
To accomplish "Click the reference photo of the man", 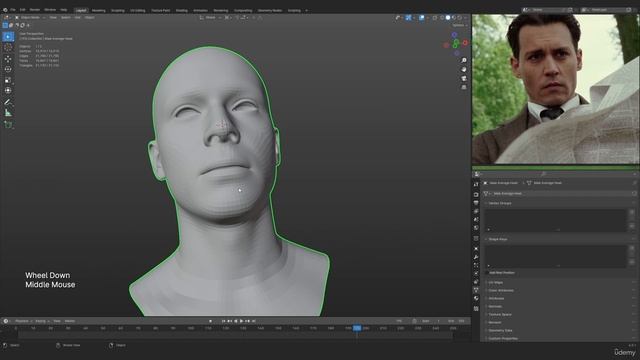I will (x=556, y=89).
